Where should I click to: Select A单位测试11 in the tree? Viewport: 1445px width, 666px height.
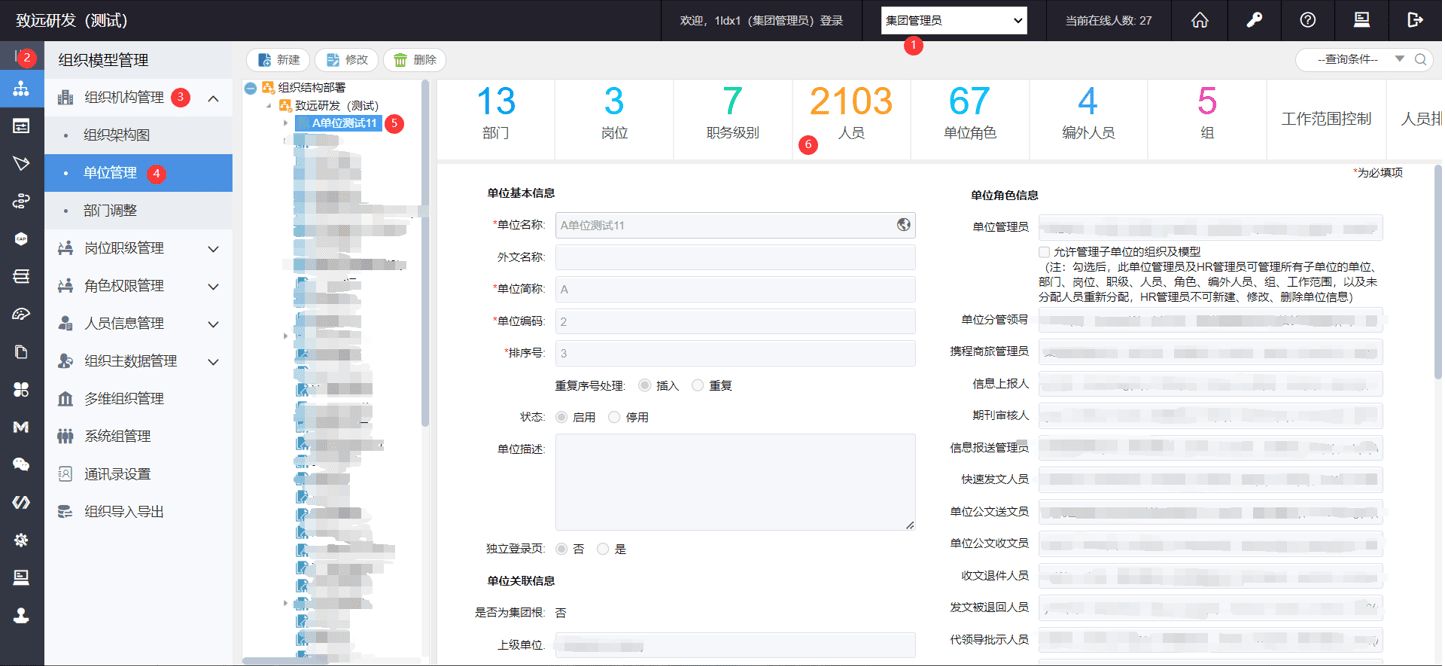[x=339, y=124]
